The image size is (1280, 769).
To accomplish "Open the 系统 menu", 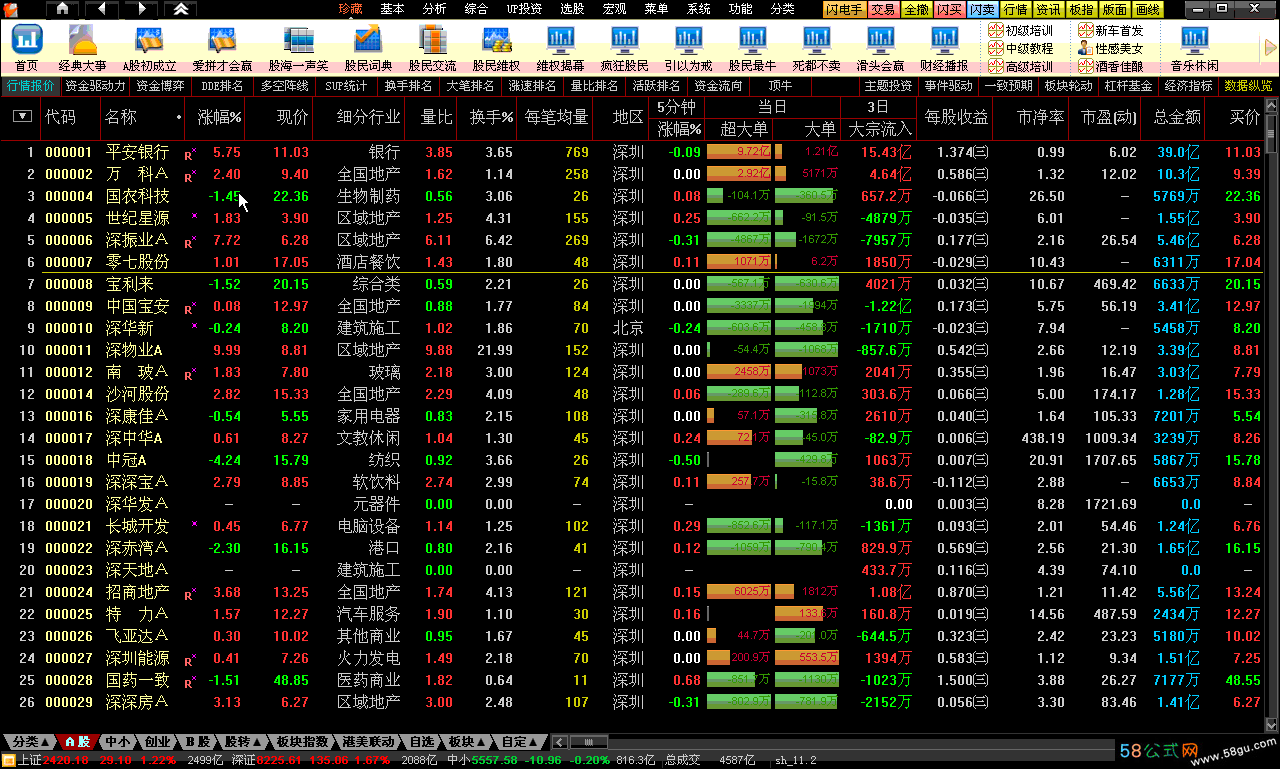I will [698, 9].
